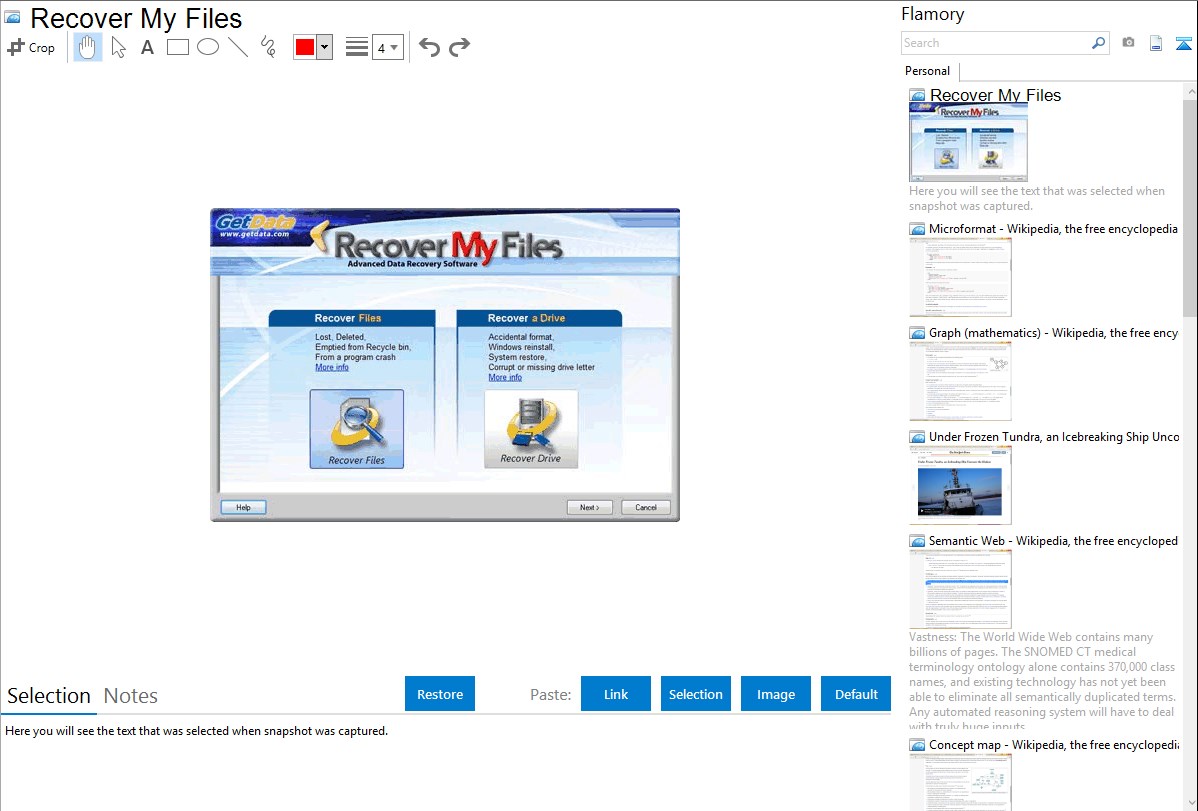Select the 'Microformat - Wikipedia, the free encyclopedia' title
Viewport: 1198px width, 811px height.
1053,229
